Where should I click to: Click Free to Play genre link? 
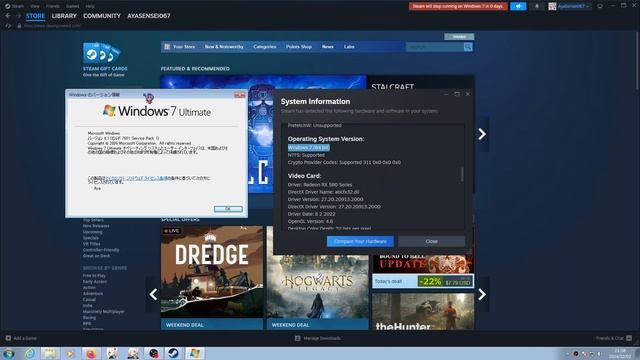(x=94, y=276)
